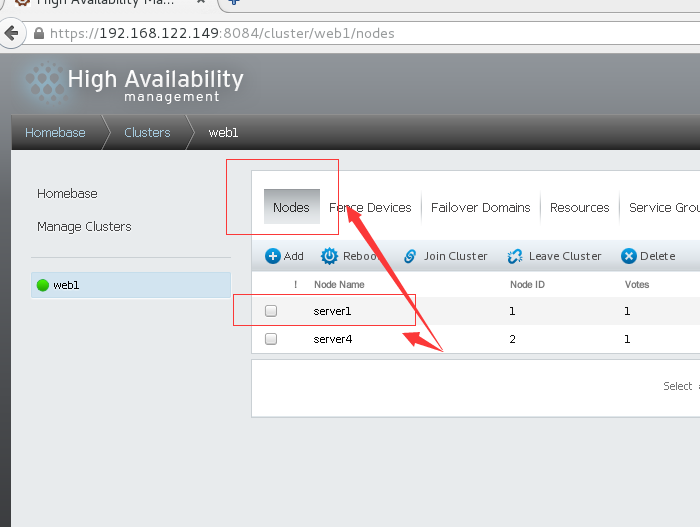Click the Join Cluster text button
The width and height of the screenshot is (700, 527).
tap(455, 256)
